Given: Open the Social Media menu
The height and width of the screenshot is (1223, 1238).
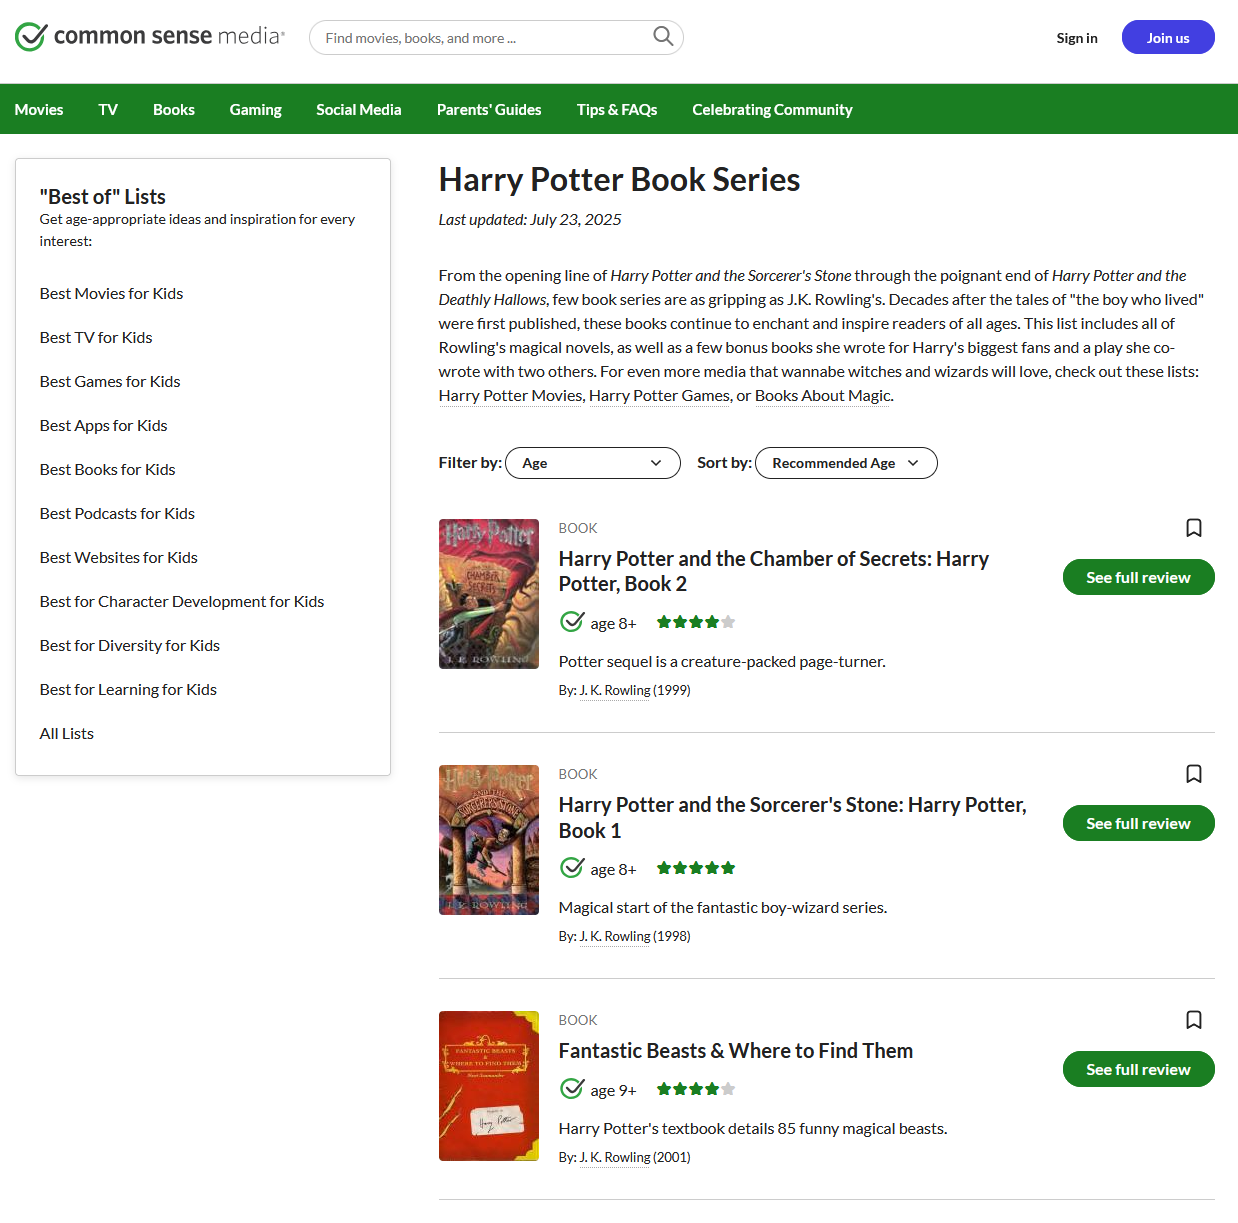Looking at the screenshot, I should point(358,109).
